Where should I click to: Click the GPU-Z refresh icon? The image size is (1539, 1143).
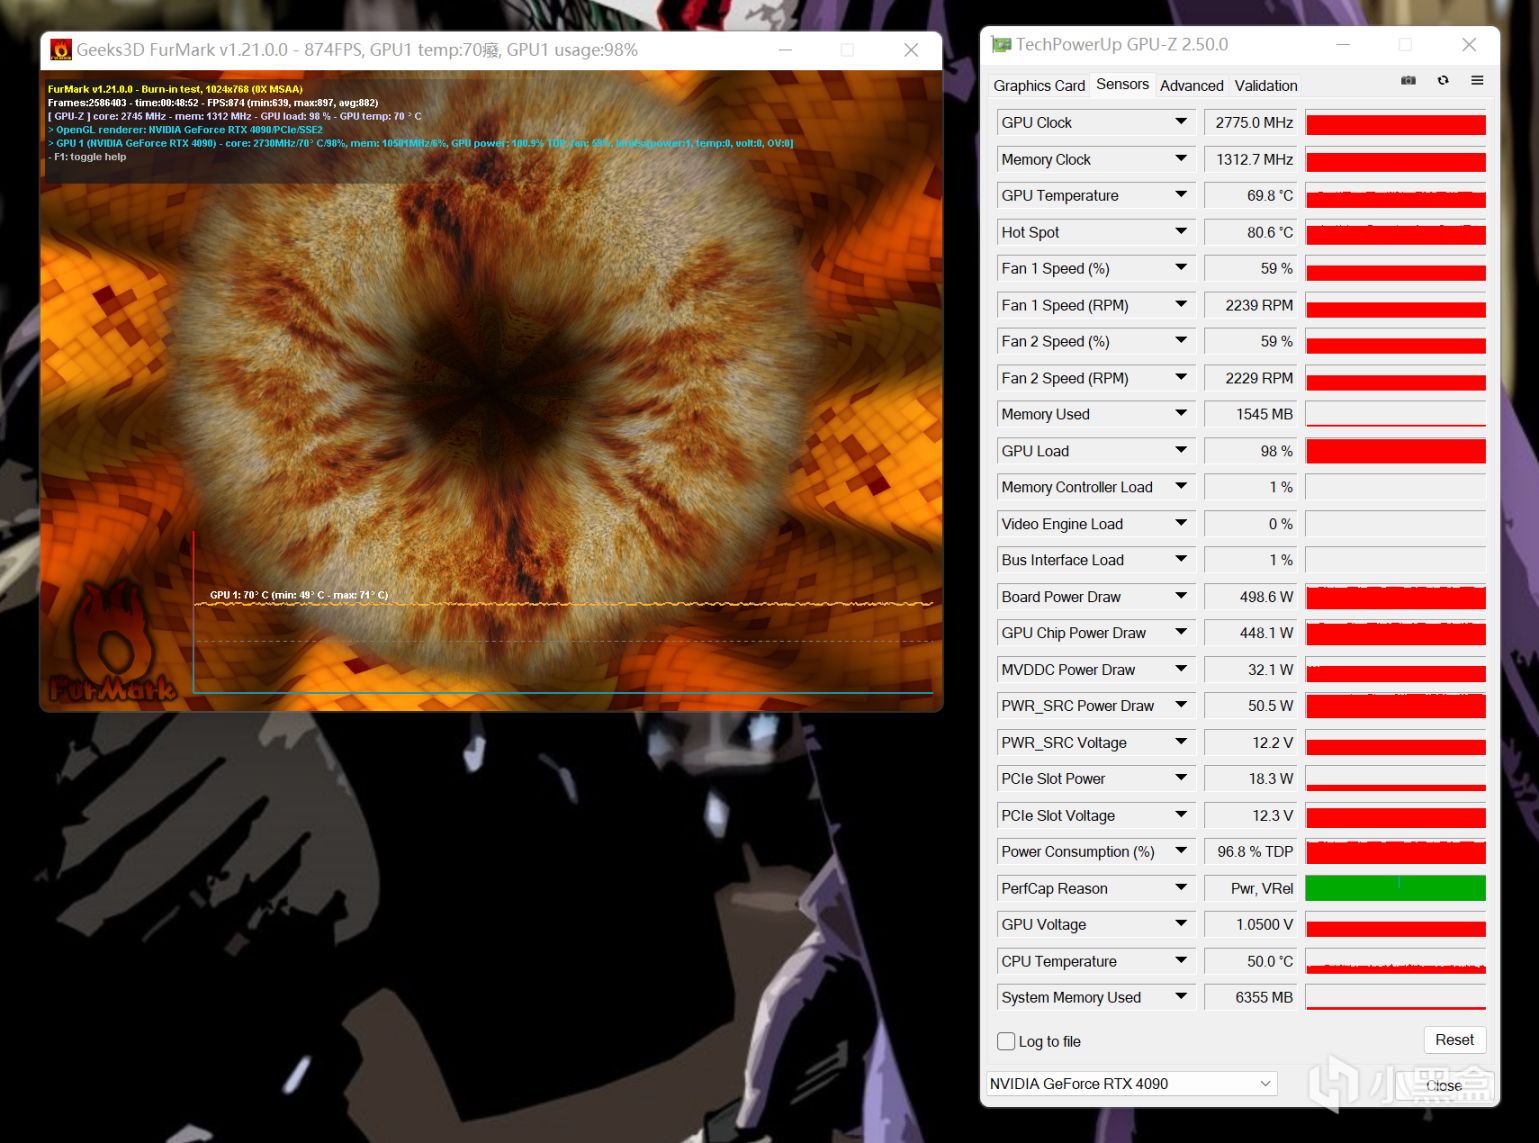tap(1443, 81)
